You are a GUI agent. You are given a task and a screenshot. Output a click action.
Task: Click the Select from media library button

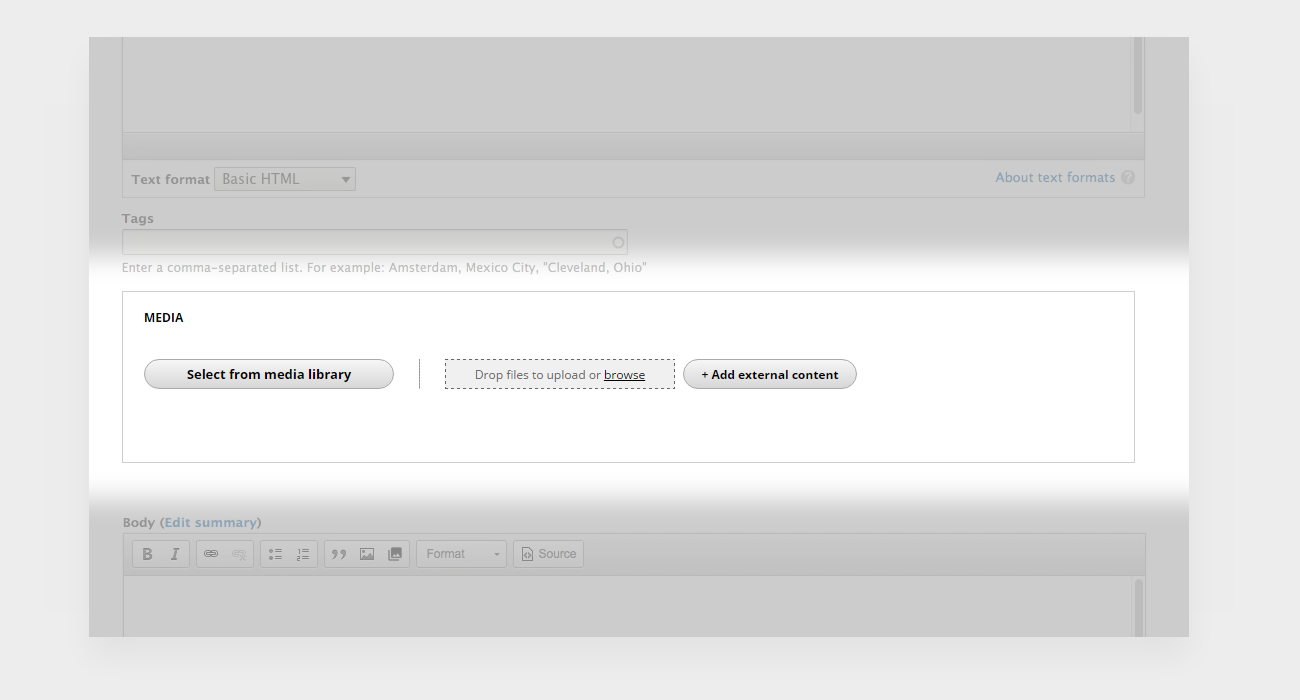268,373
